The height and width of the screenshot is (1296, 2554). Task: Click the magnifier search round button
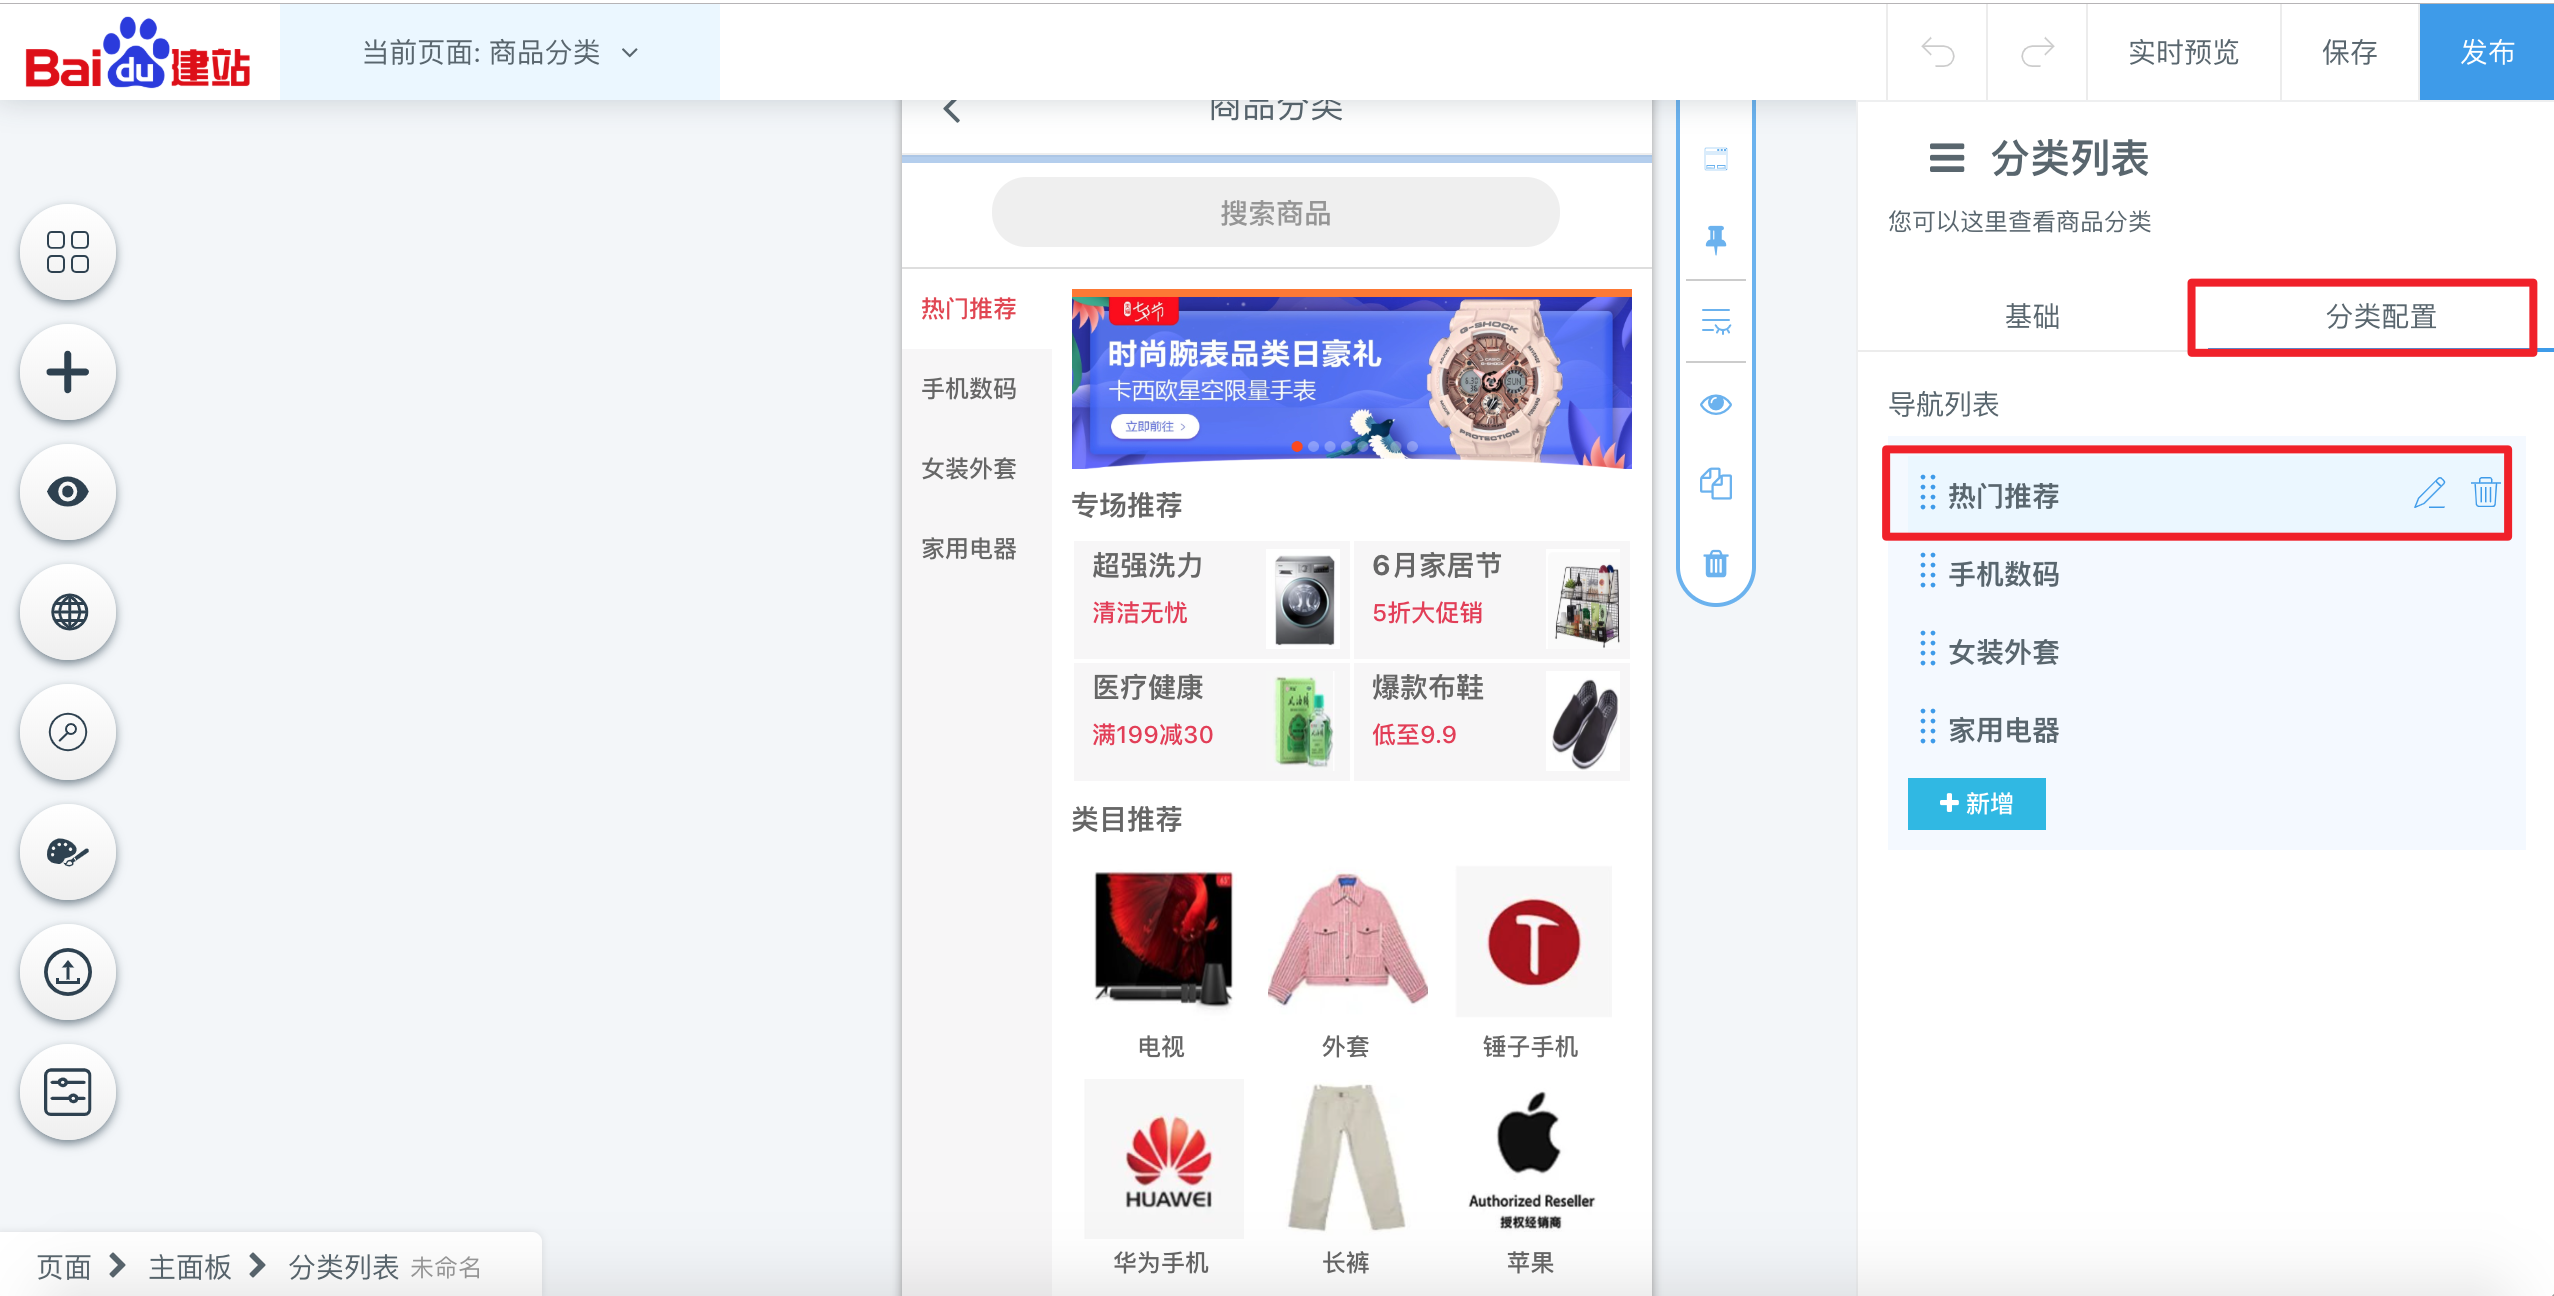click(x=68, y=732)
